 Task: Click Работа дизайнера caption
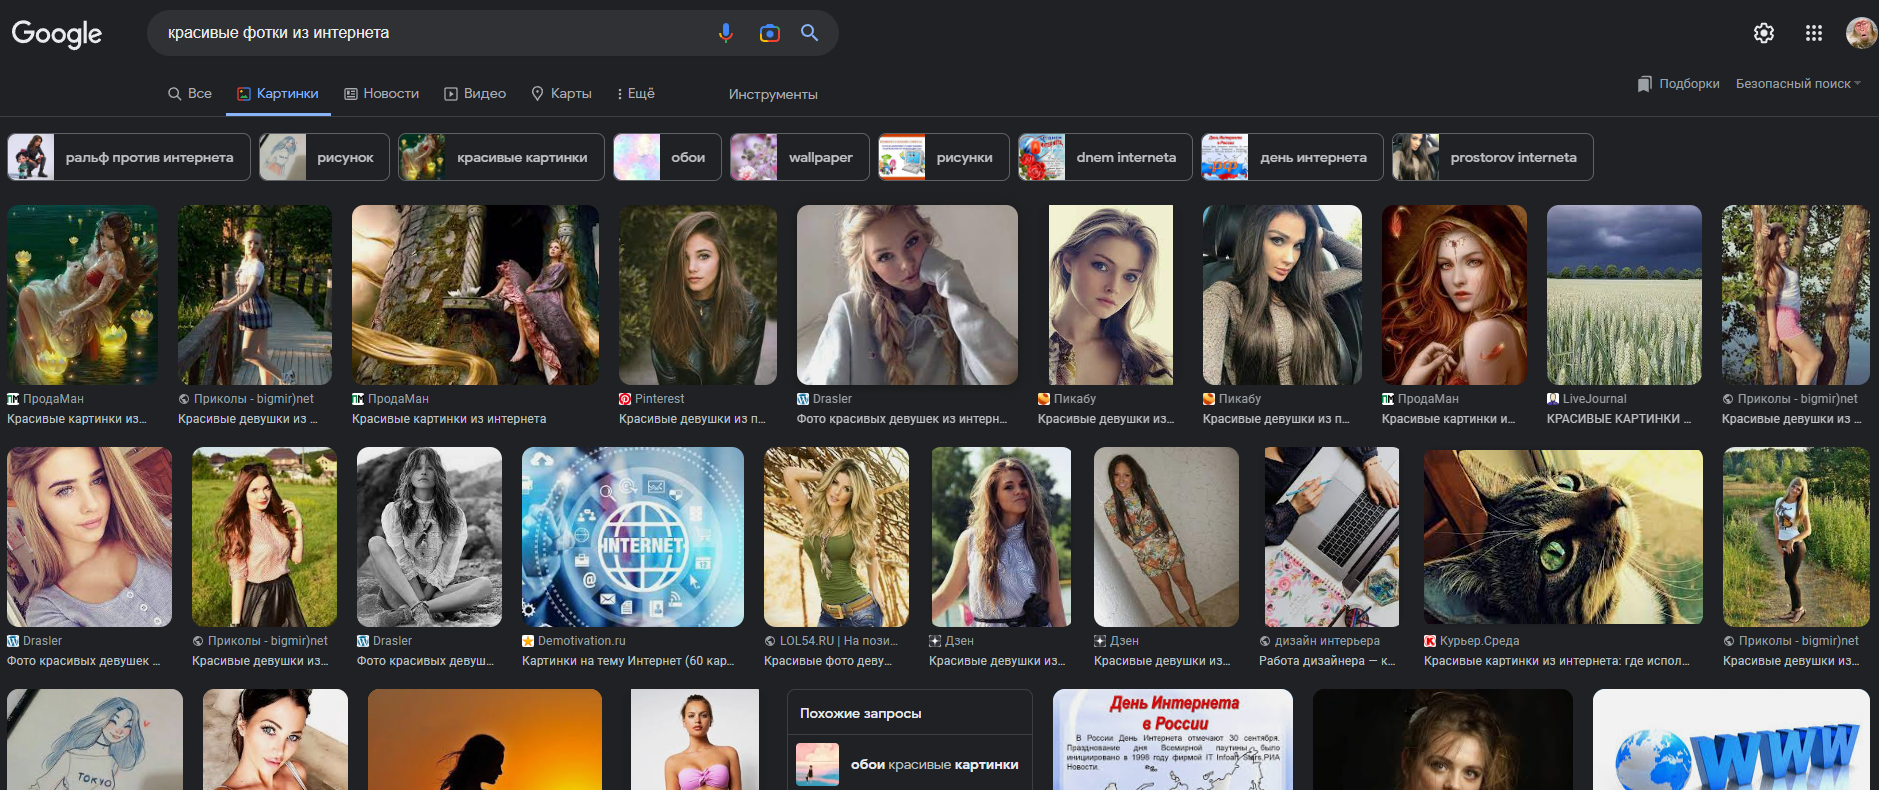[1327, 661]
